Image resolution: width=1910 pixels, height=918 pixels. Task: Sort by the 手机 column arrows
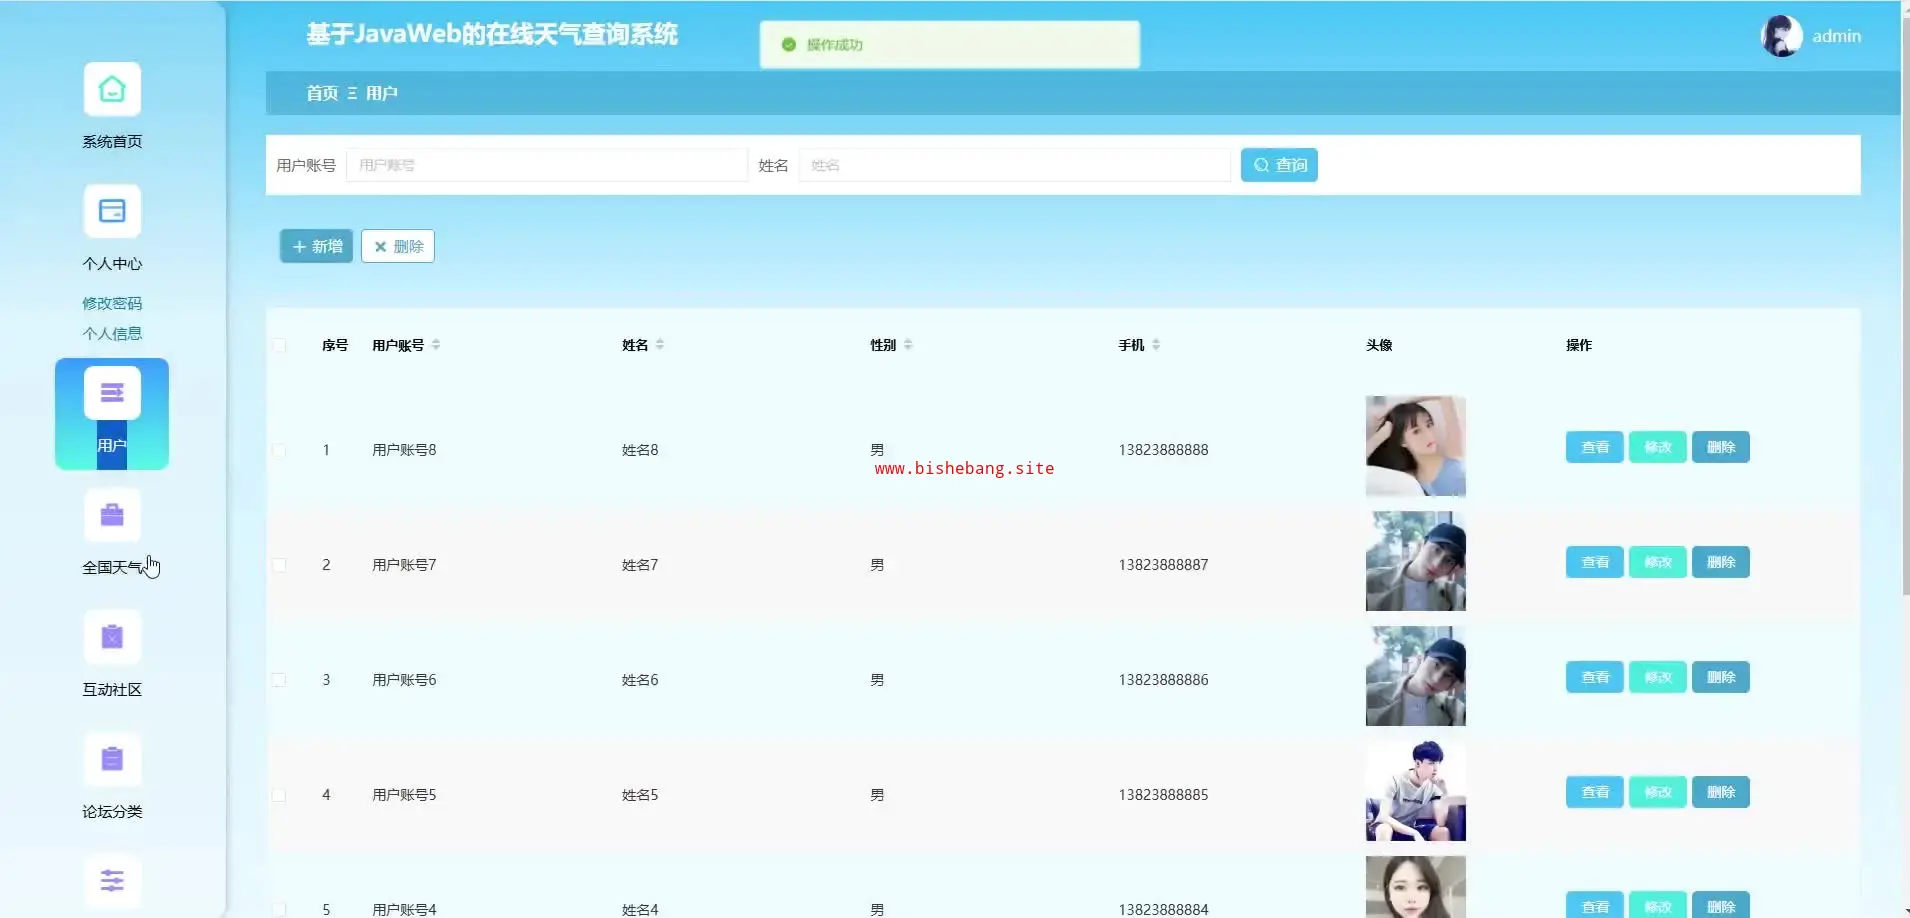1156,345
